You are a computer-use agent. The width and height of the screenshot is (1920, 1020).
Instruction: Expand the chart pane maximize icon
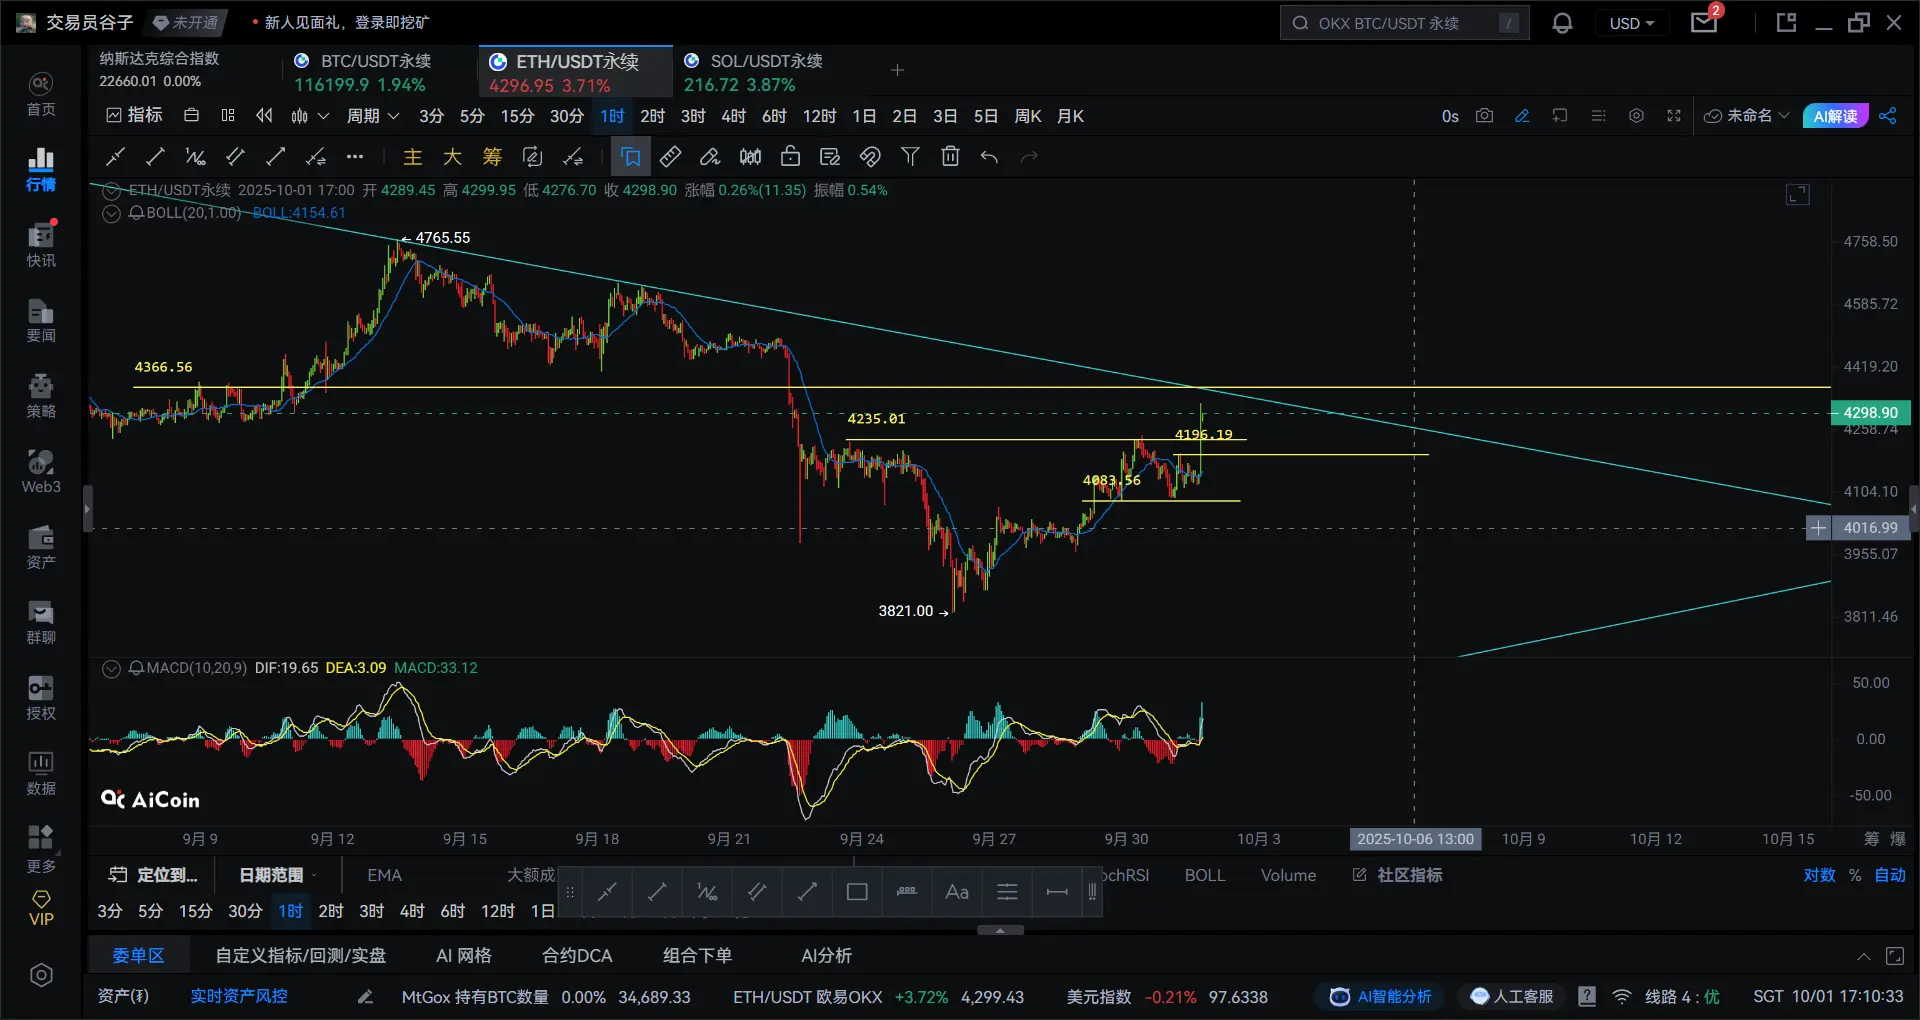pos(1798,194)
